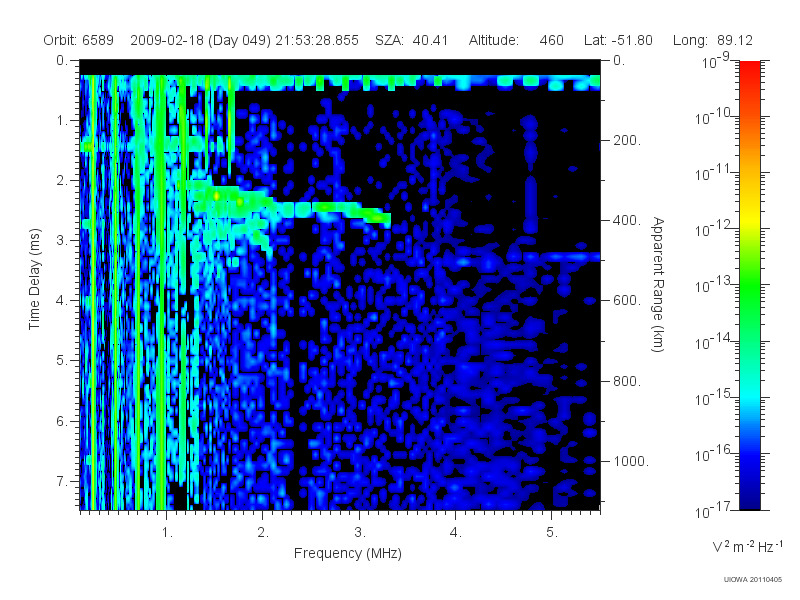This screenshot has height=600, width=800.
Task: Click the '3.' tick label on frequency axis
Action: (360, 533)
